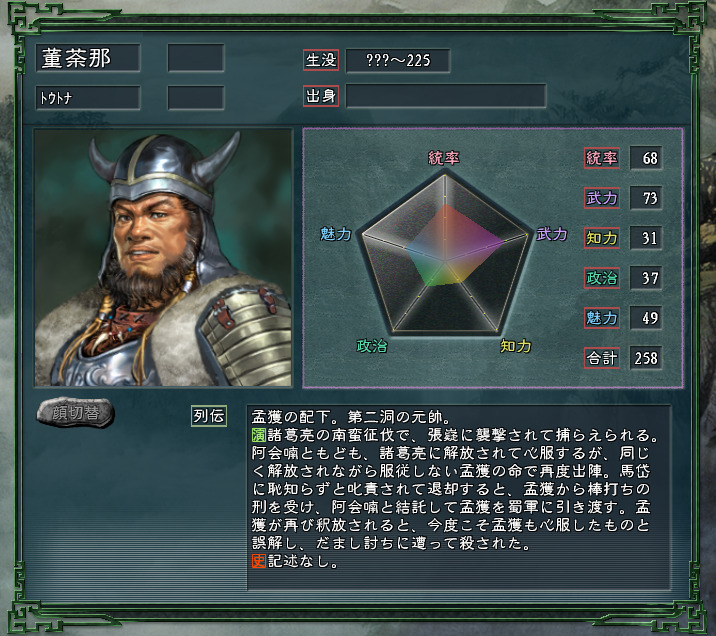
Task: Click the 董荼那 name field
Action: (x=88, y=58)
